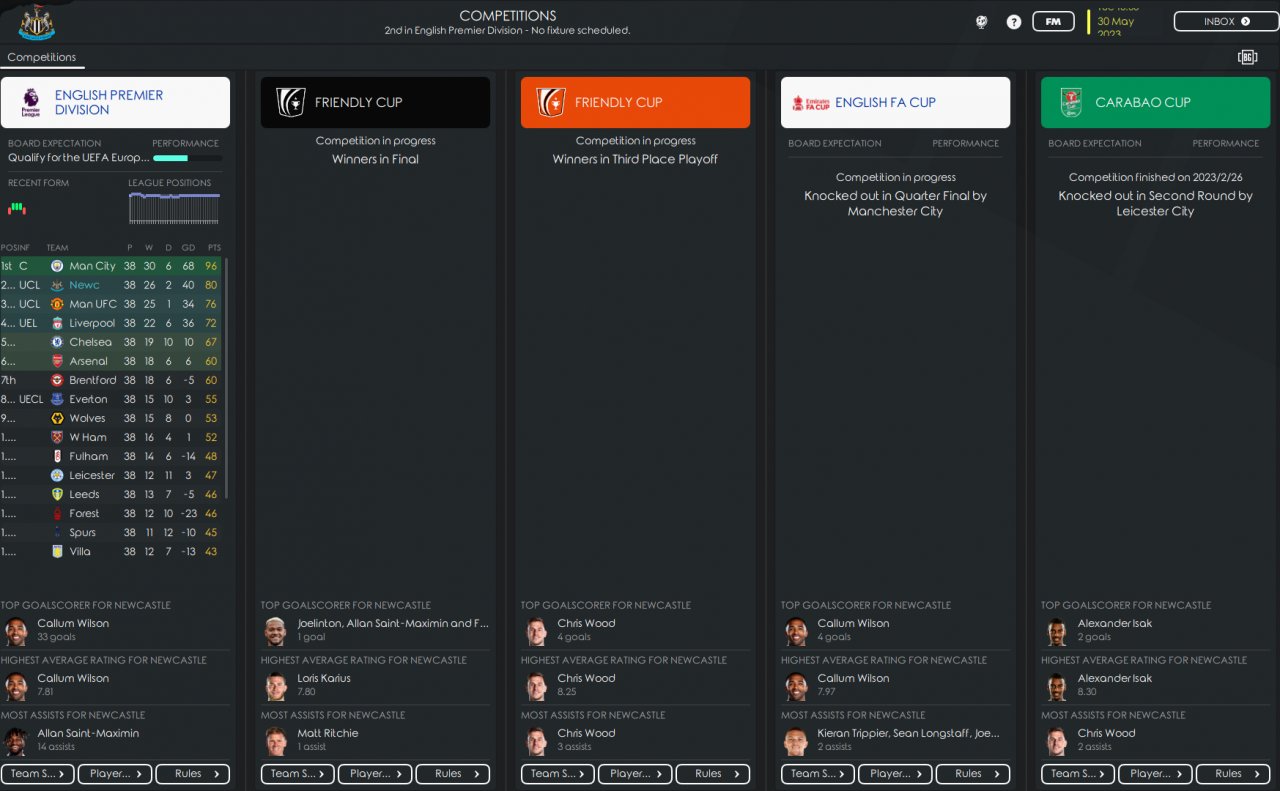Click Allan Saint-Maximin's portrait under Premier Division assists

pyautogui.click(x=16, y=741)
